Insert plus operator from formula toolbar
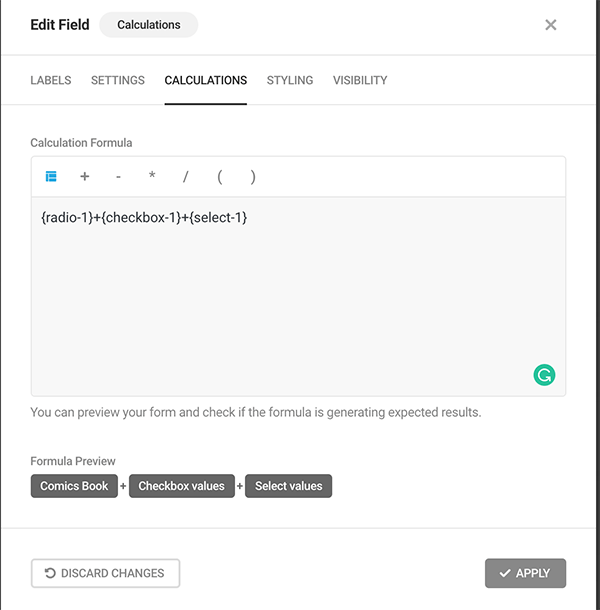Screen dimensions: 600x610 coord(85,177)
